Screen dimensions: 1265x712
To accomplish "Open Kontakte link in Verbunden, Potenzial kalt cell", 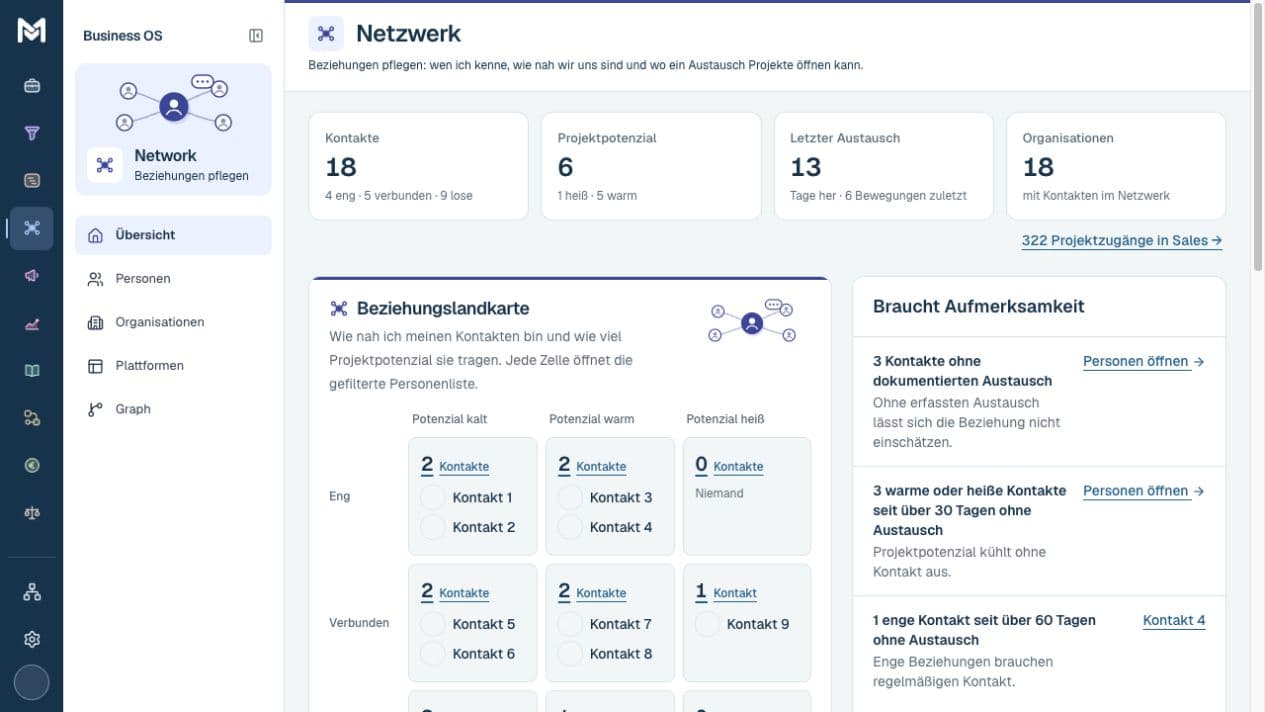I will point(464,593).
